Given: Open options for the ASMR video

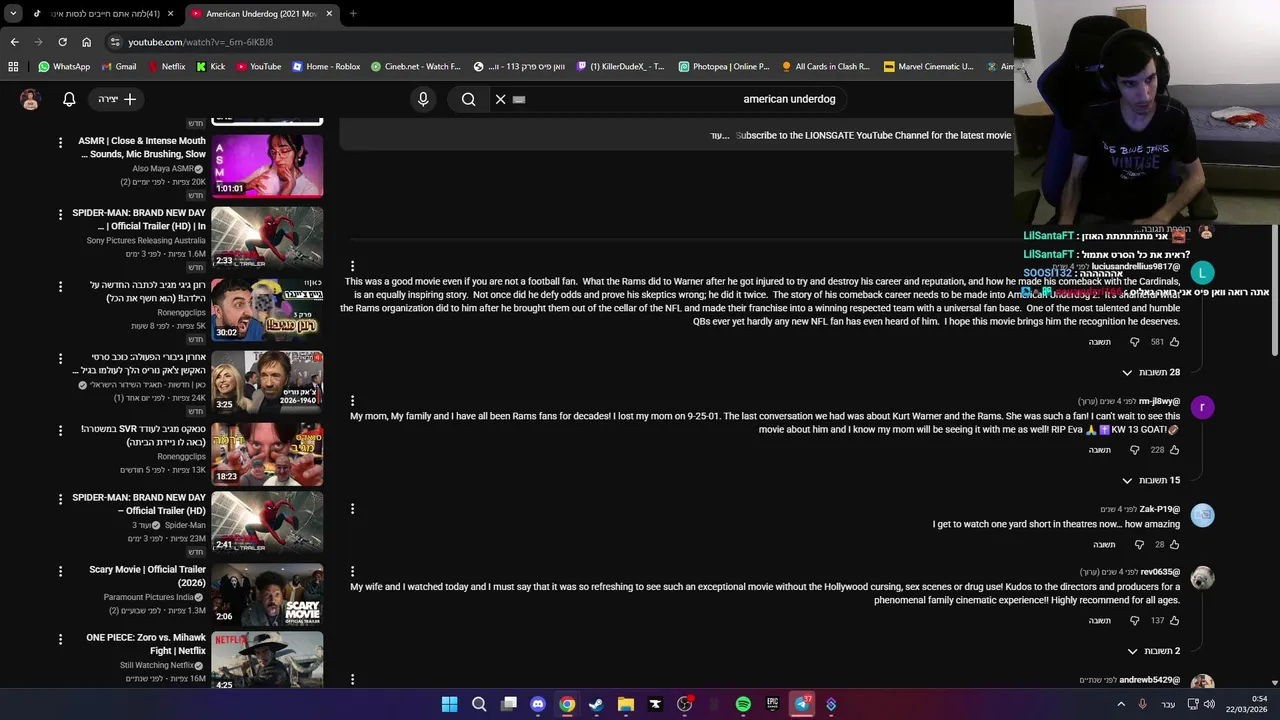Looking at the screenshot, I should click(60, 143).
